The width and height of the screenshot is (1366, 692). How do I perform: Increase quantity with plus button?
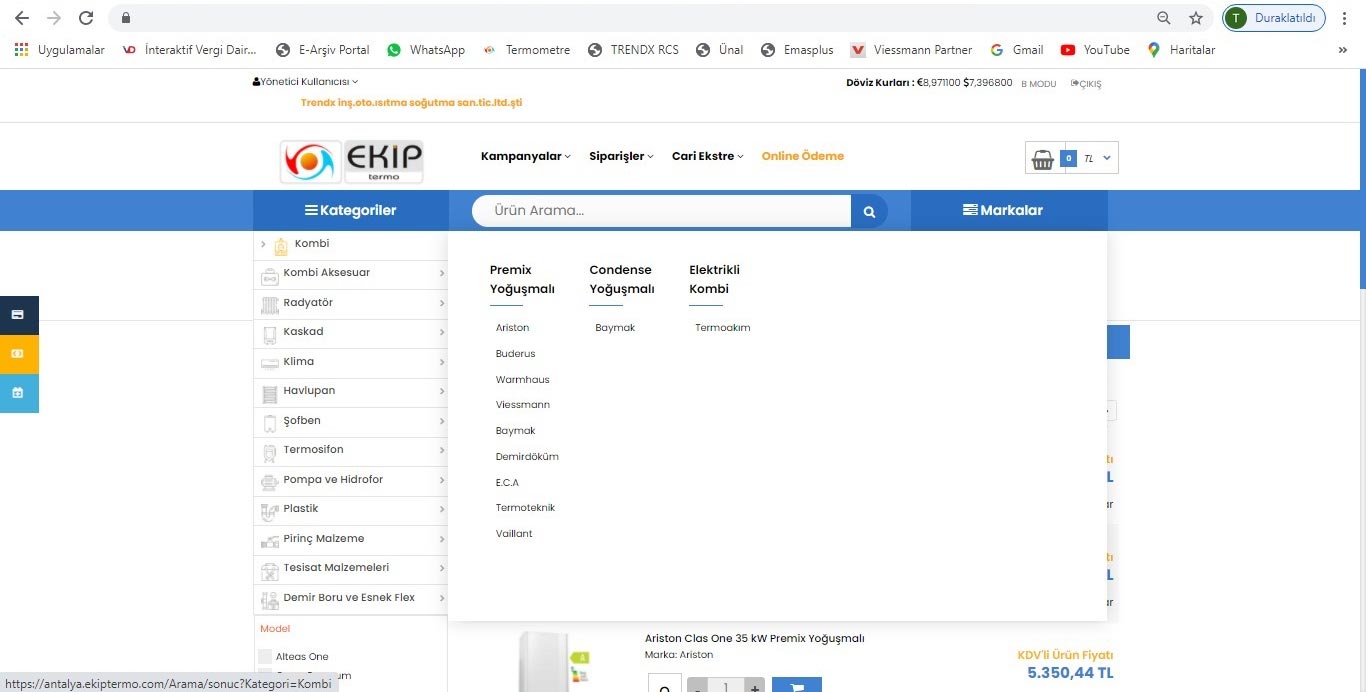[x=754, y=687]
